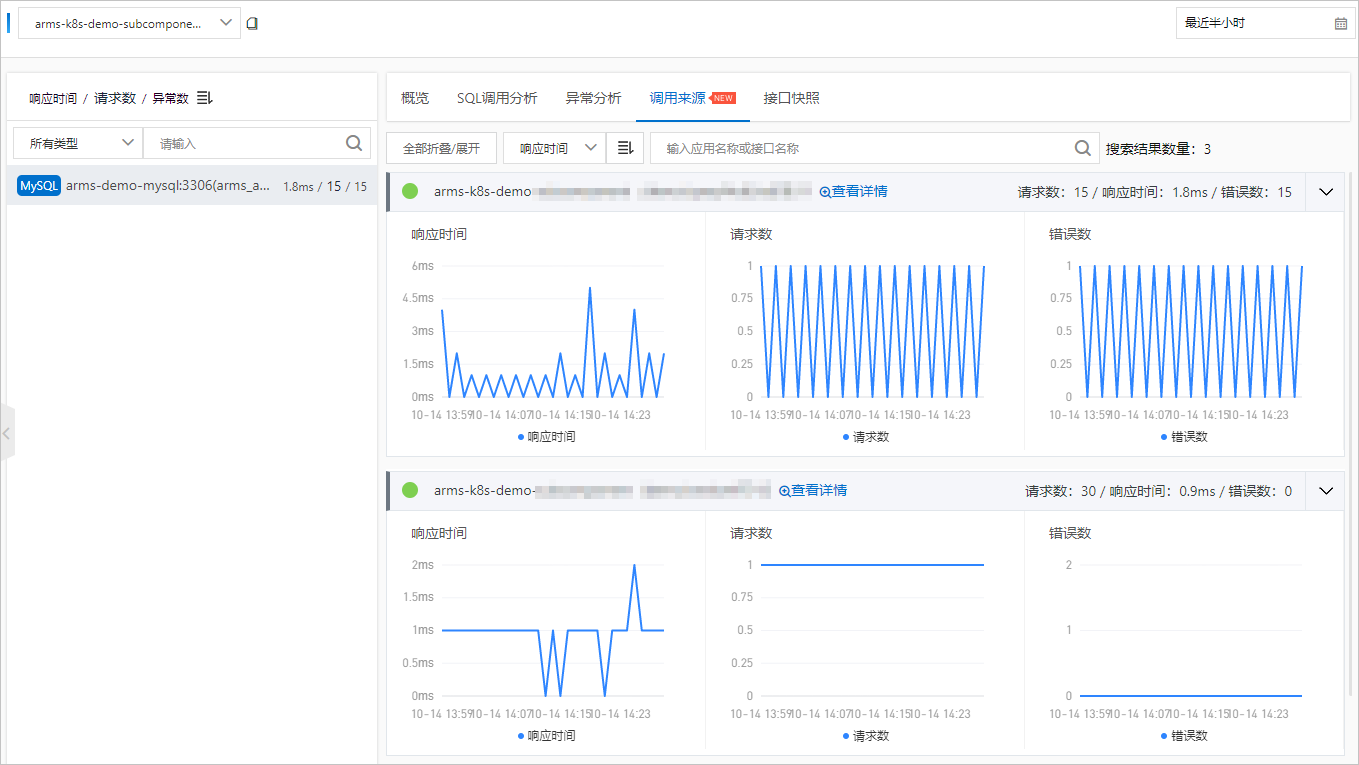Click search icon in application name field
This screenshot has width=1359, height=765.
coord(1082,148)
